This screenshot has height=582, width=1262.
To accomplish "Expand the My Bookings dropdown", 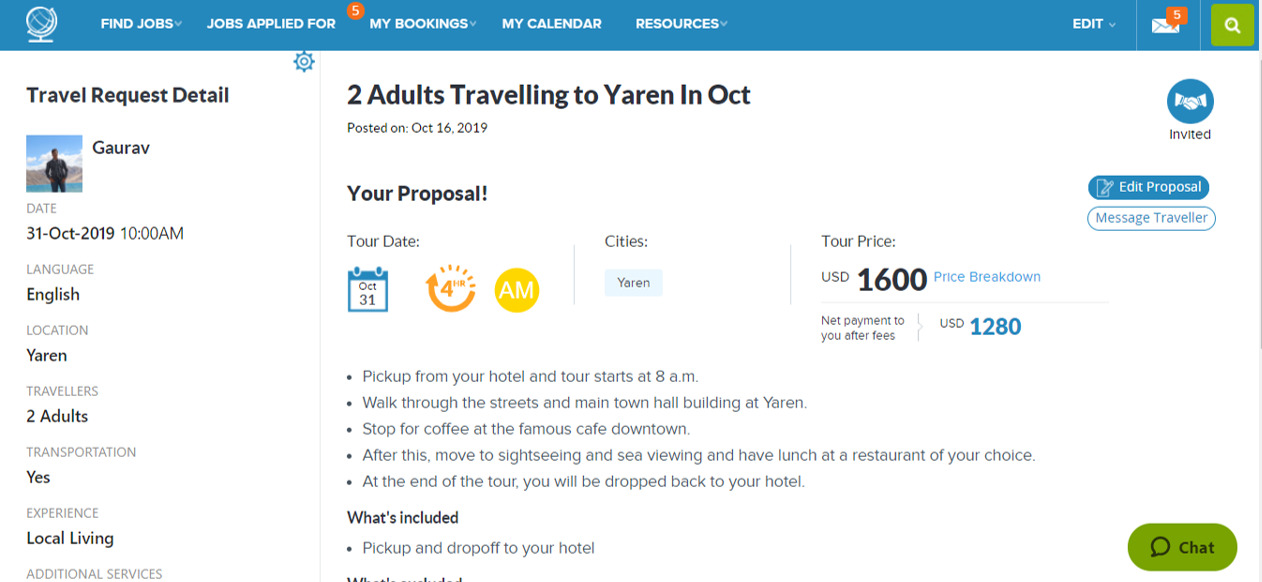I will tap(422, 24).
